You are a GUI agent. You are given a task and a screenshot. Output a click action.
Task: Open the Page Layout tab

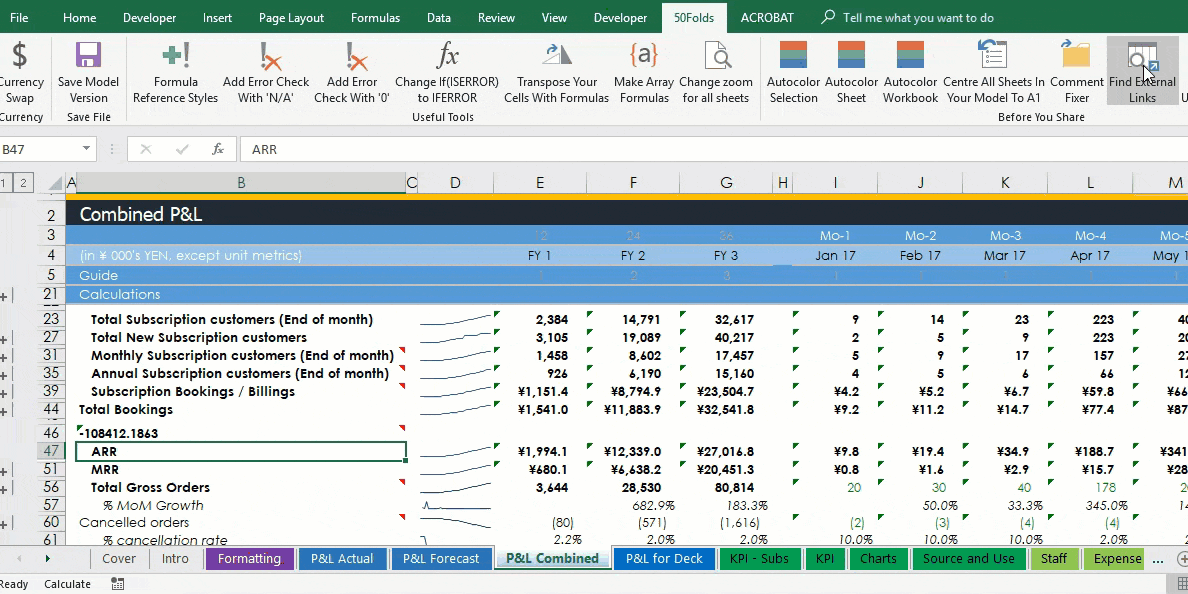291,17
